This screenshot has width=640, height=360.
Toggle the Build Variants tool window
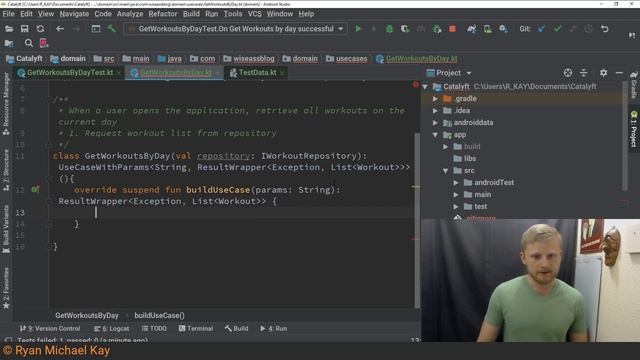[x=6, y=229]
